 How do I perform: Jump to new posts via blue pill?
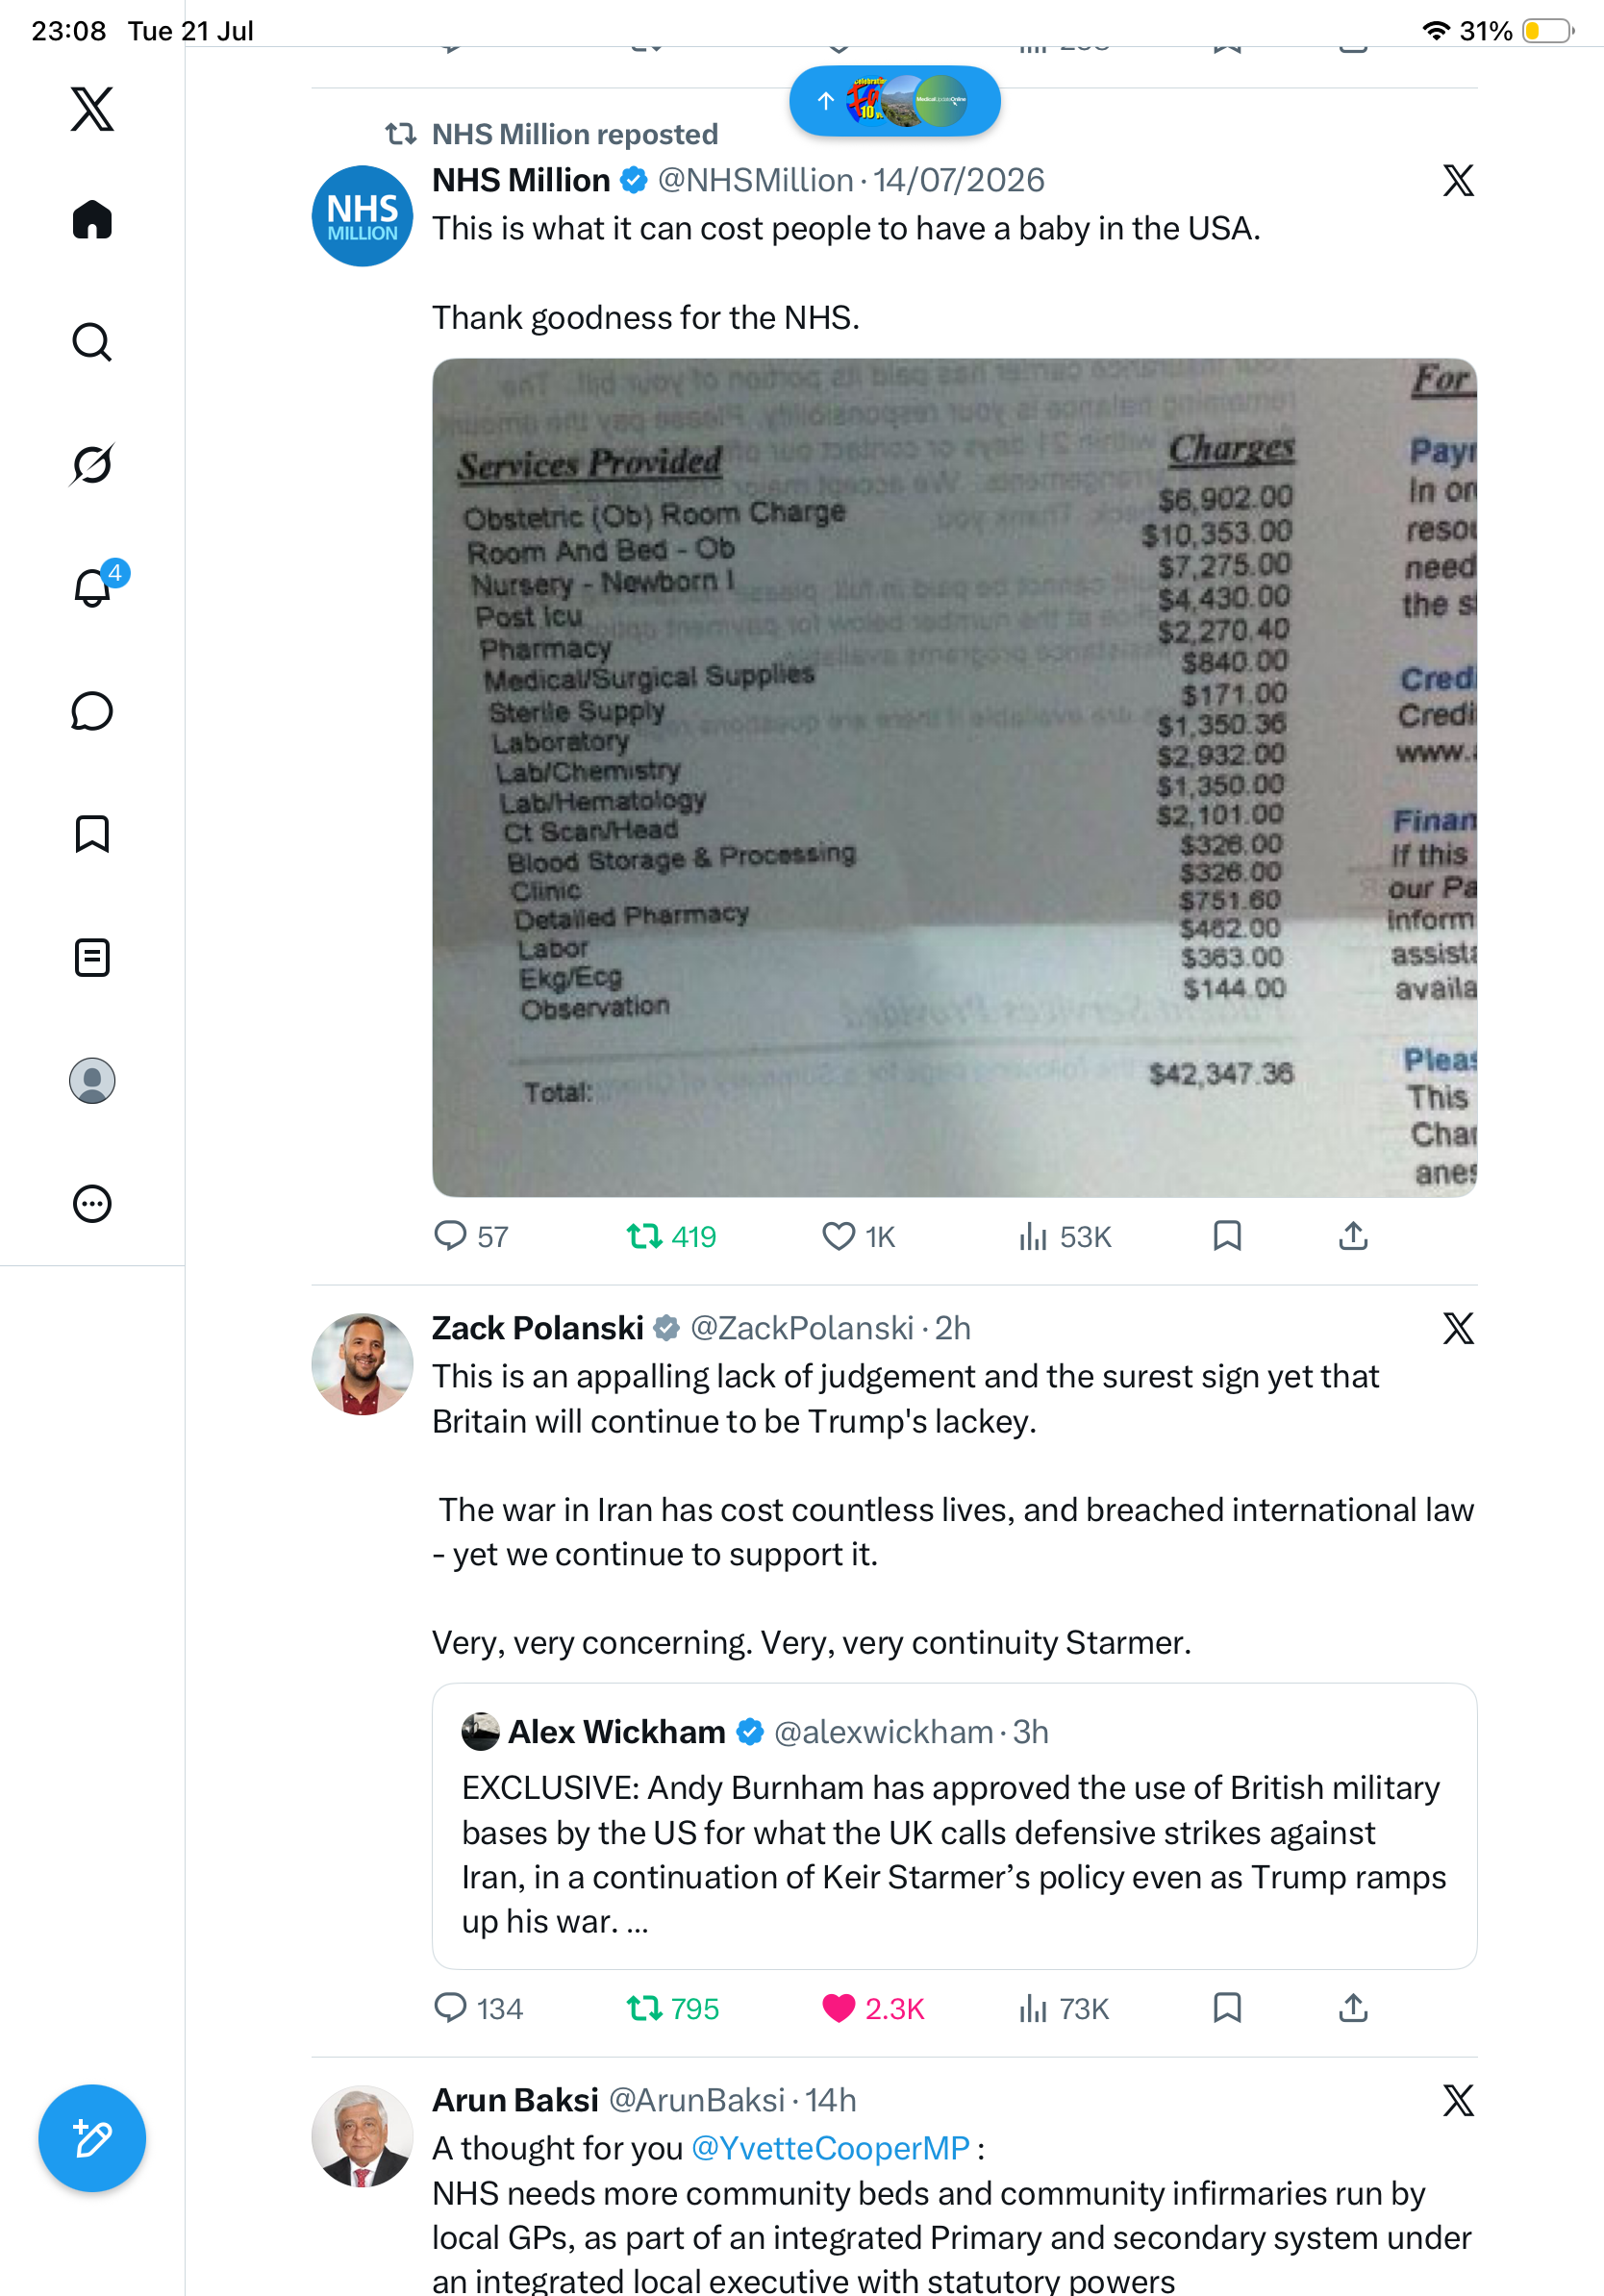(x=895, y=101)
